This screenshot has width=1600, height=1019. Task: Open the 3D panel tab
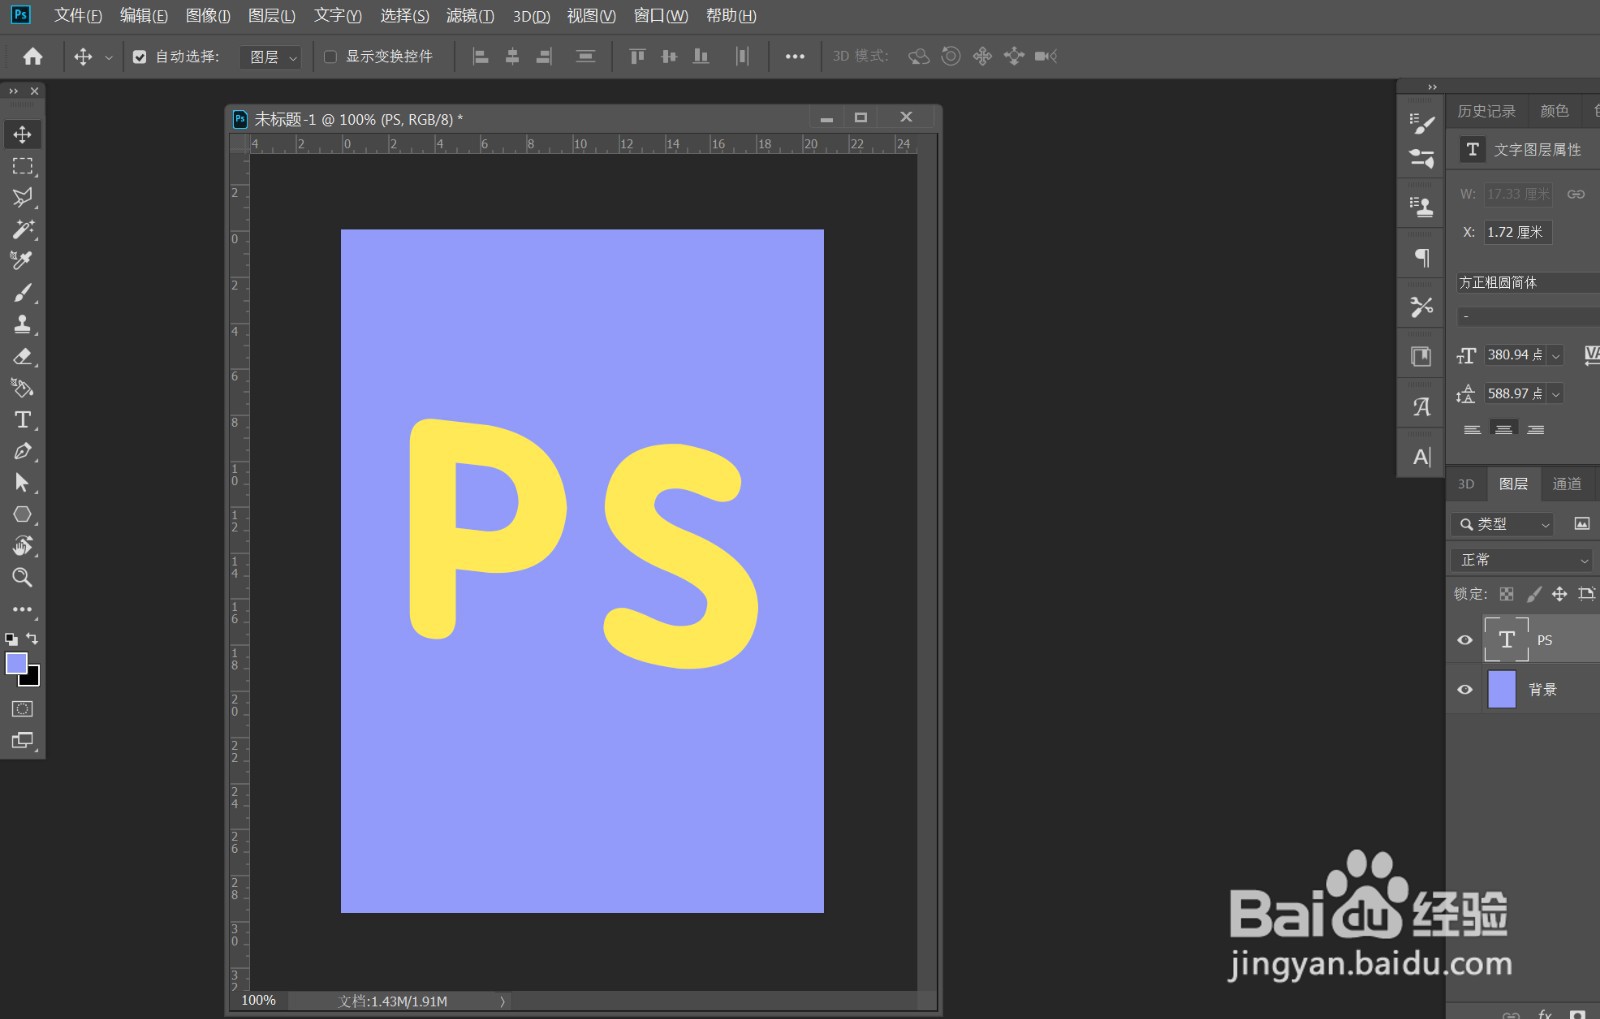[1466, 484]
